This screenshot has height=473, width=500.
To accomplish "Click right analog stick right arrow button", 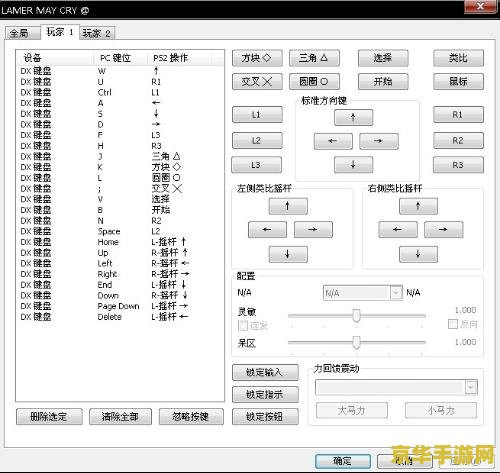I will [444, 230].
